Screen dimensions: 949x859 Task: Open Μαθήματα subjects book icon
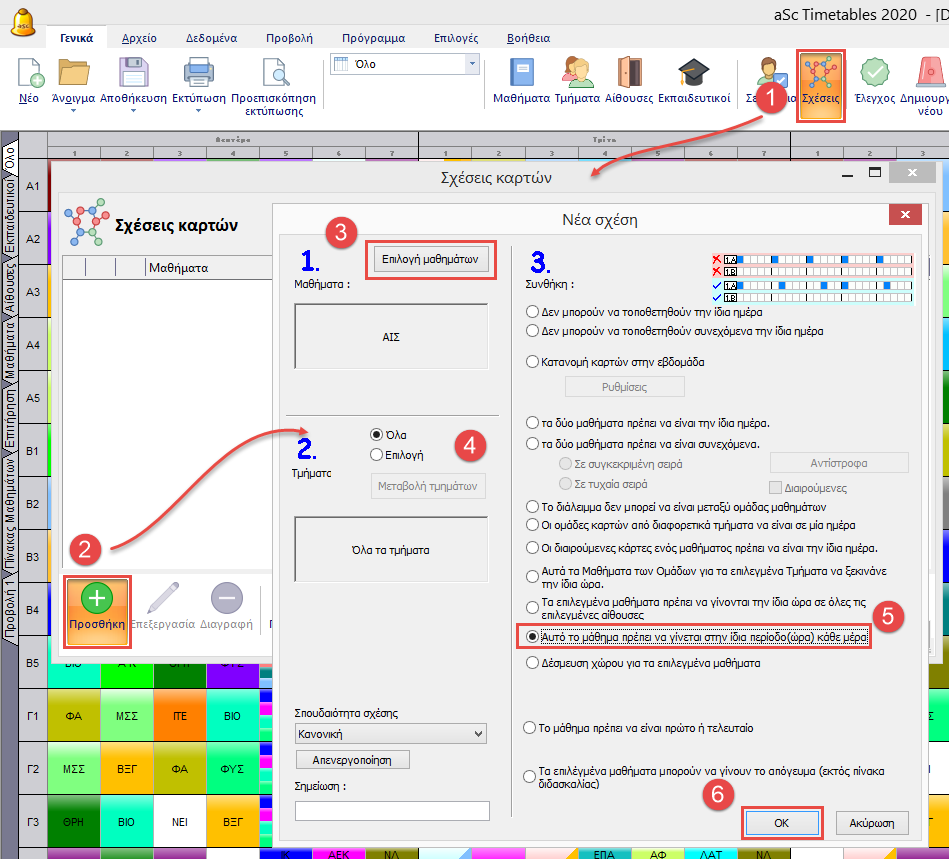[521, 74]
